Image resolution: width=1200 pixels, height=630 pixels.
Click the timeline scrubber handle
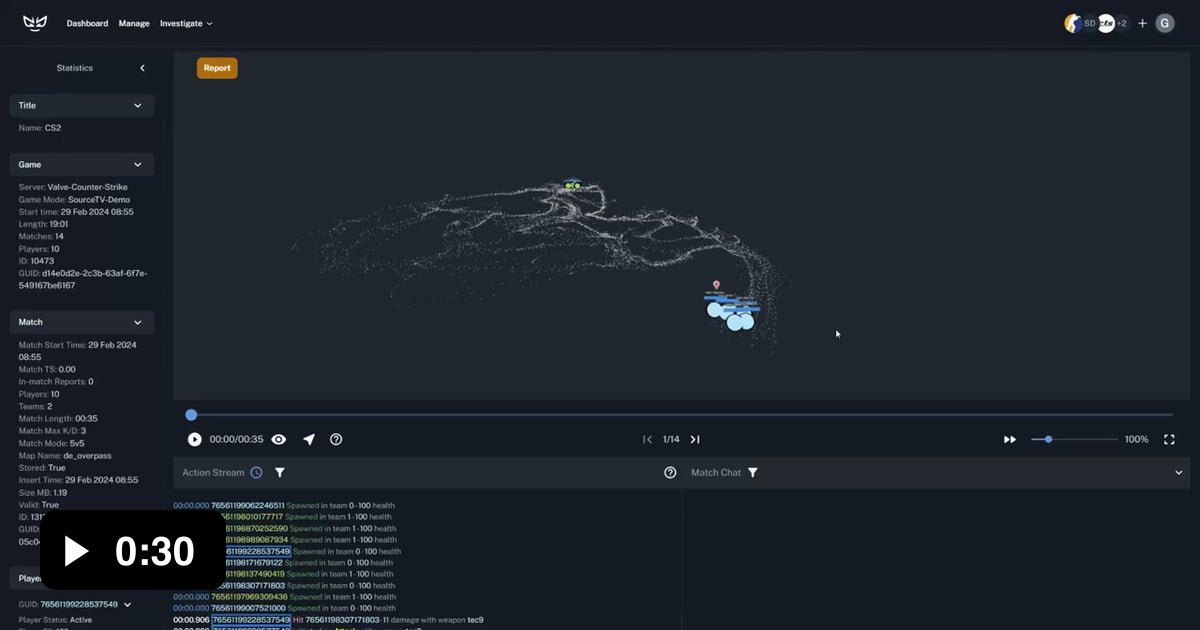(x=191, y=414)
